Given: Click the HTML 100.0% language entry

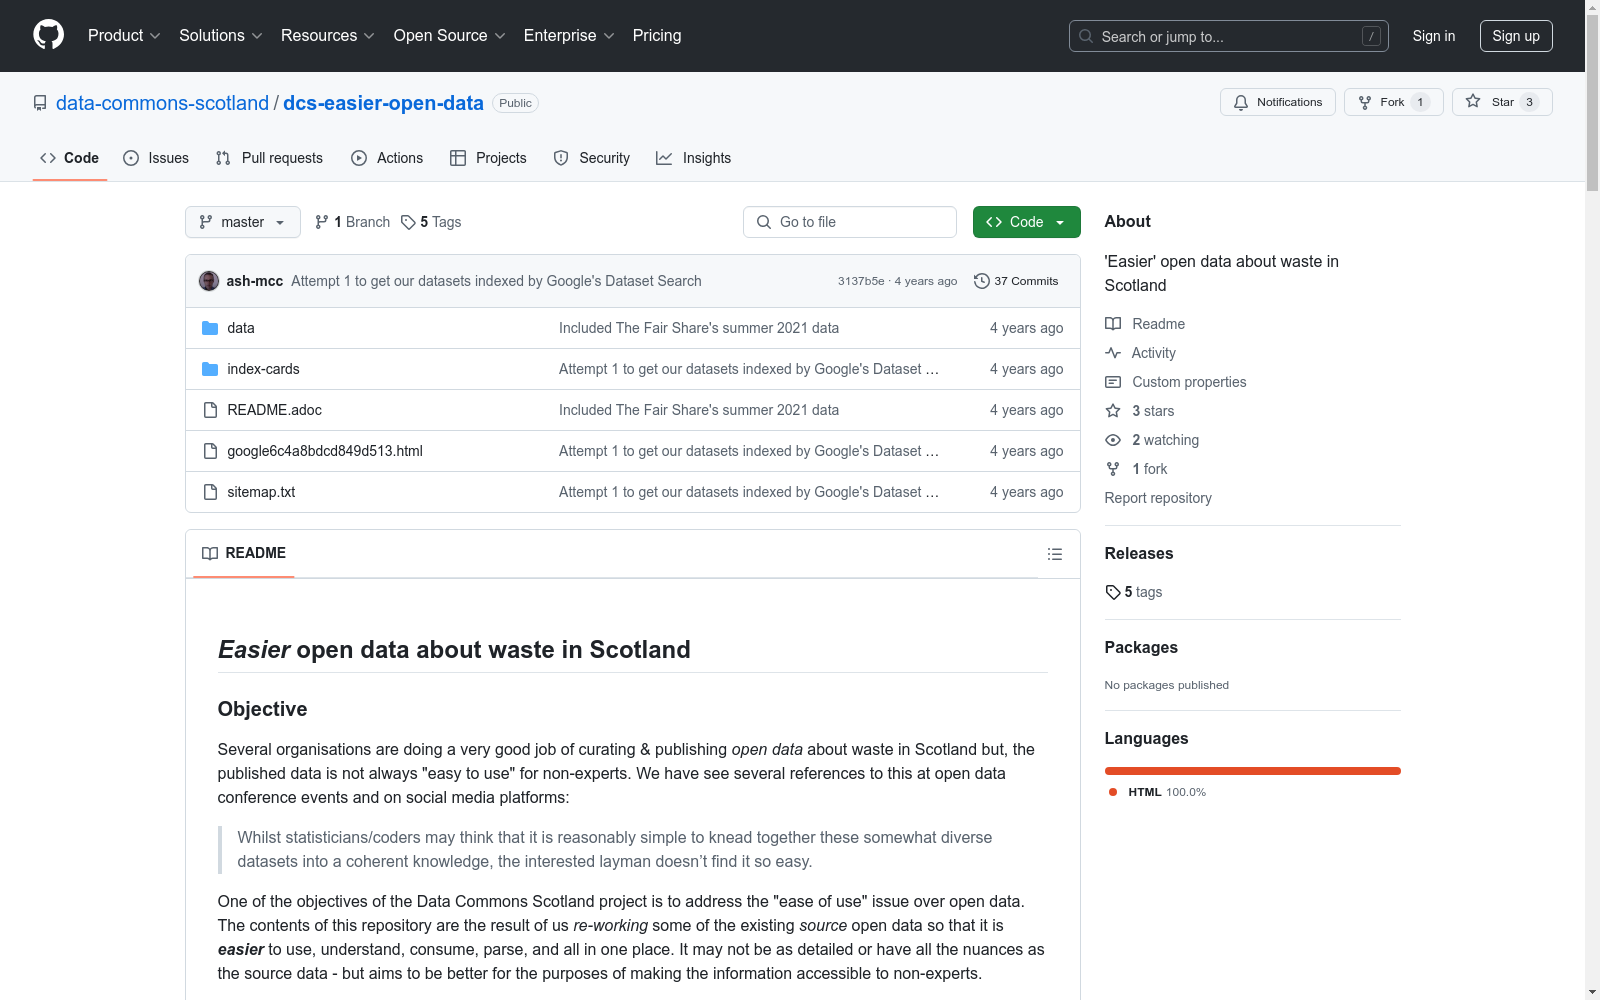Looking at the screenshot, I should point(1157,792).
